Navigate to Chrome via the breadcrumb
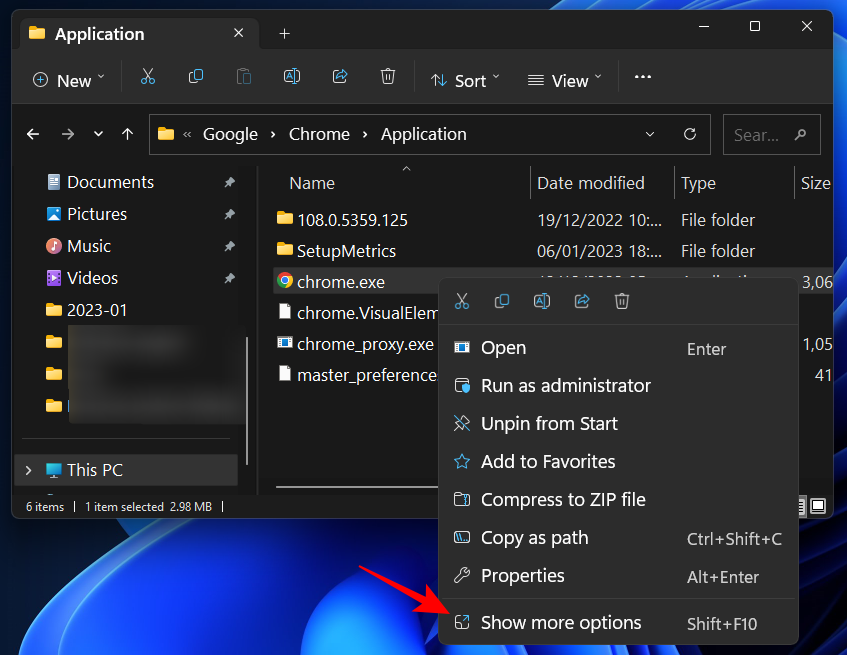 tap(319, 134)
